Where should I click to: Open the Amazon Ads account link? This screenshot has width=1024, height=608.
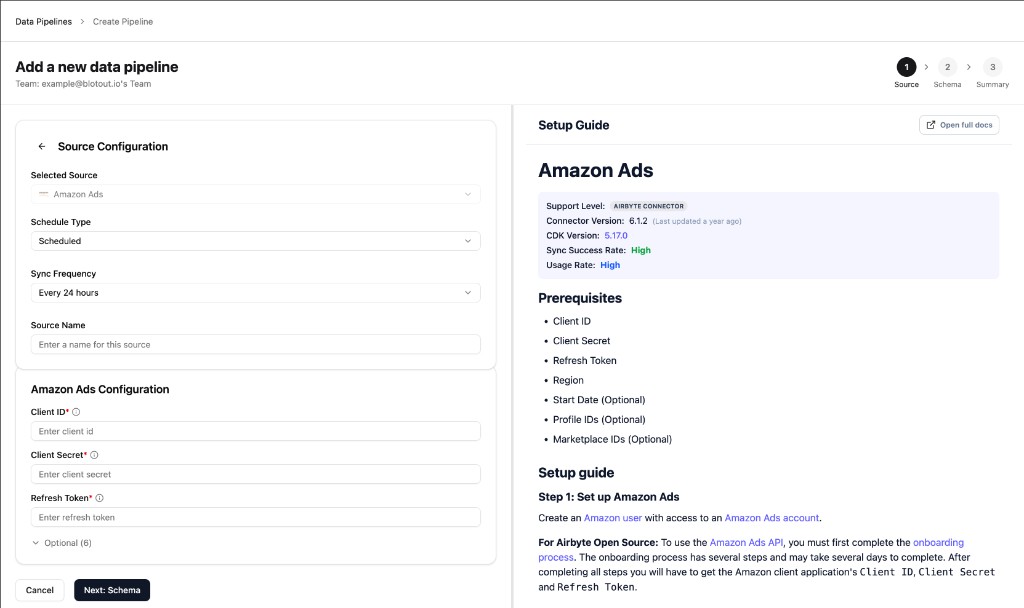point(771,518)
